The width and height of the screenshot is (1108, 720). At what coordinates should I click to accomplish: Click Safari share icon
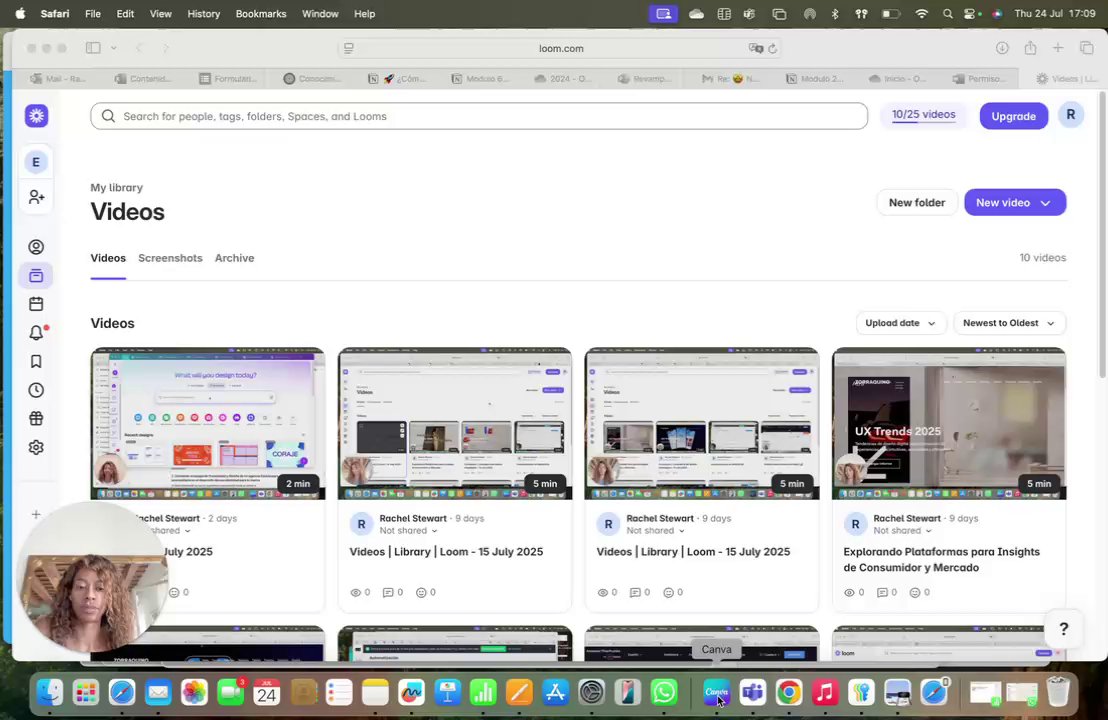tap(1030, 48)
